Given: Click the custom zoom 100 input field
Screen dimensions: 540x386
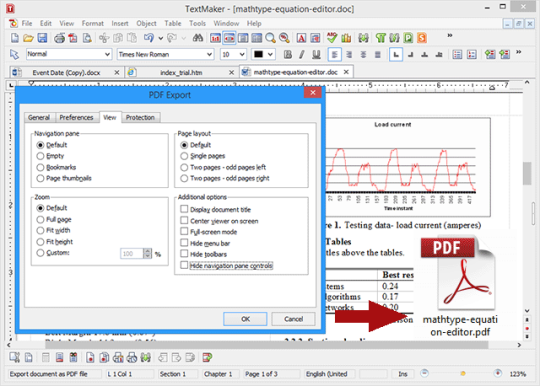Looking at the screenshot, I should point(132,253).
